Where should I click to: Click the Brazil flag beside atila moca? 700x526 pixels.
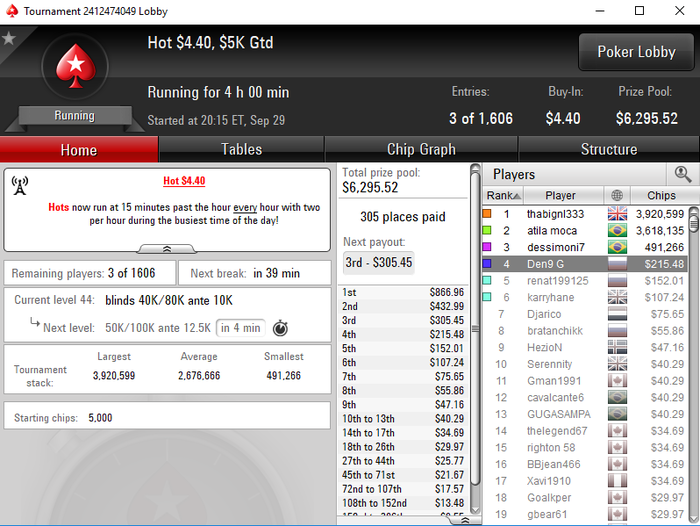click(617, 230)
